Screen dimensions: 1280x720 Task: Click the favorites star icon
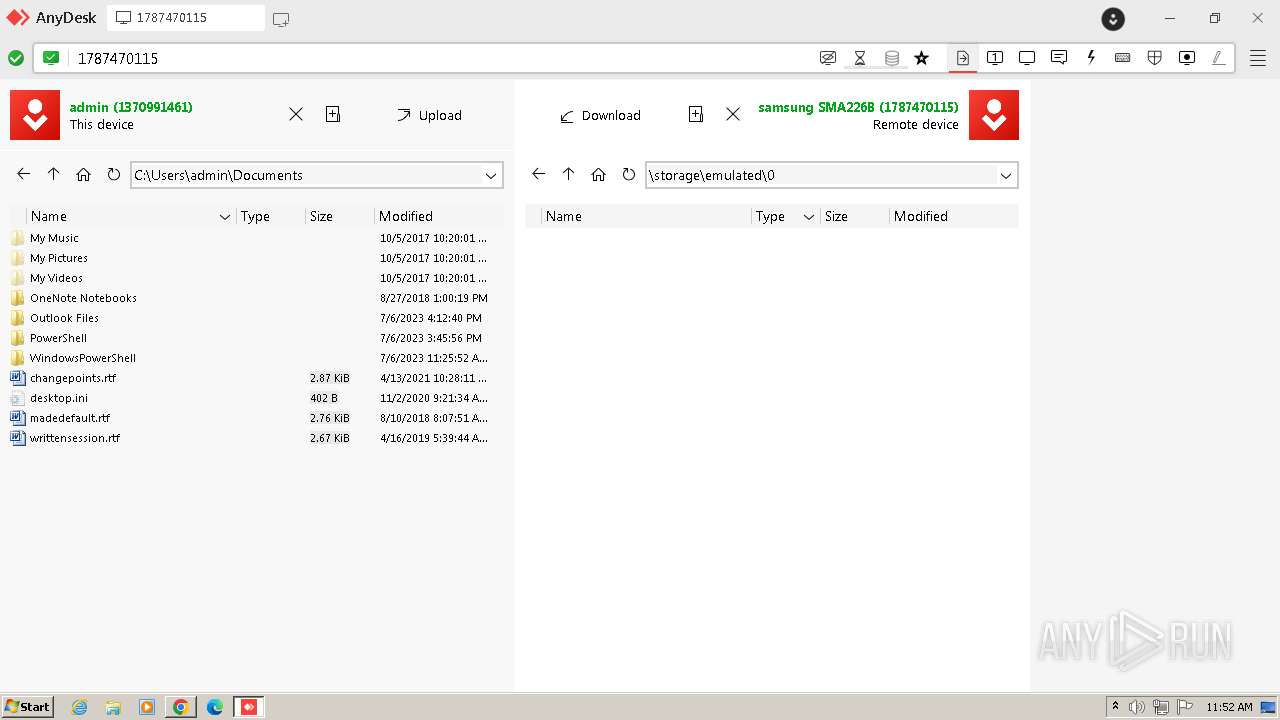[922, 58]
